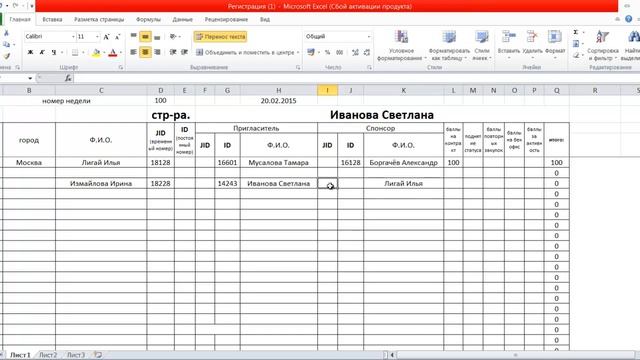Screen dimensions: 640x360
Task: Switch to the Разметка страницы tab
Action: [99, 19]
